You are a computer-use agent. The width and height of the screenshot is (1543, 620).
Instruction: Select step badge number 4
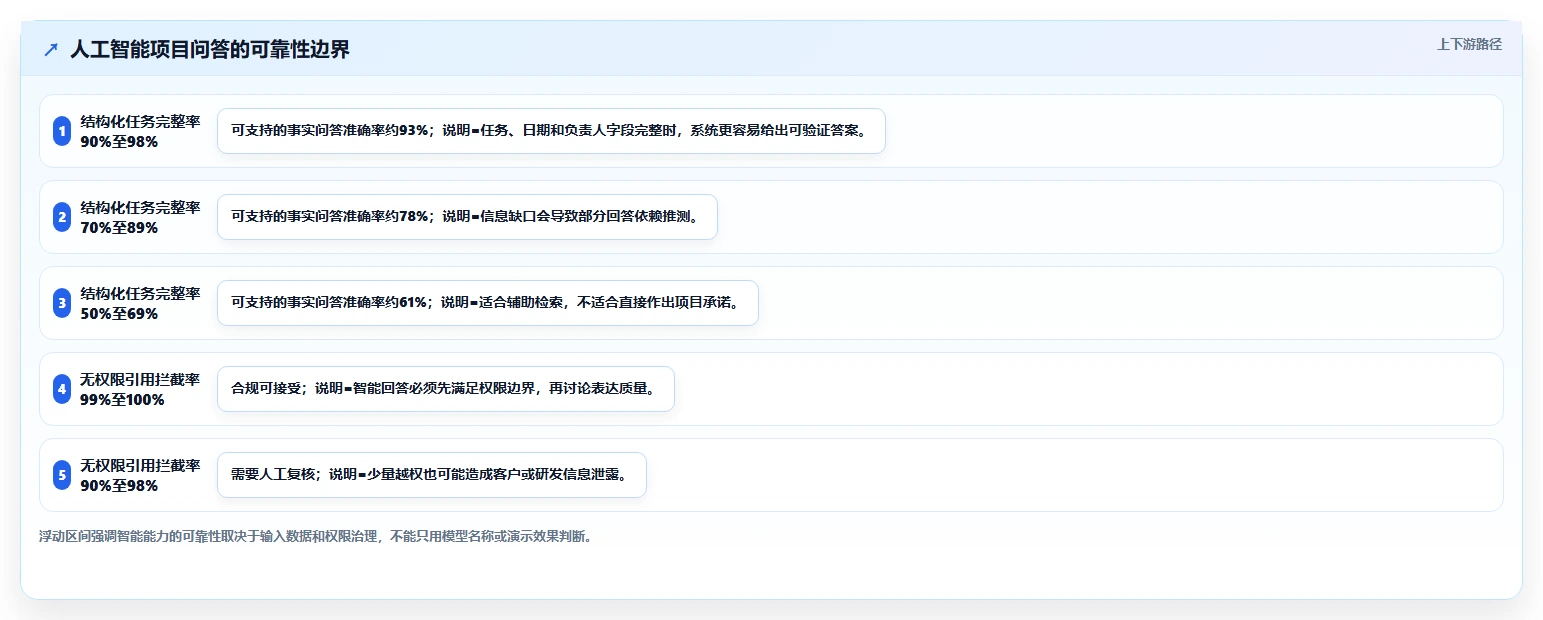click(62, 389)
